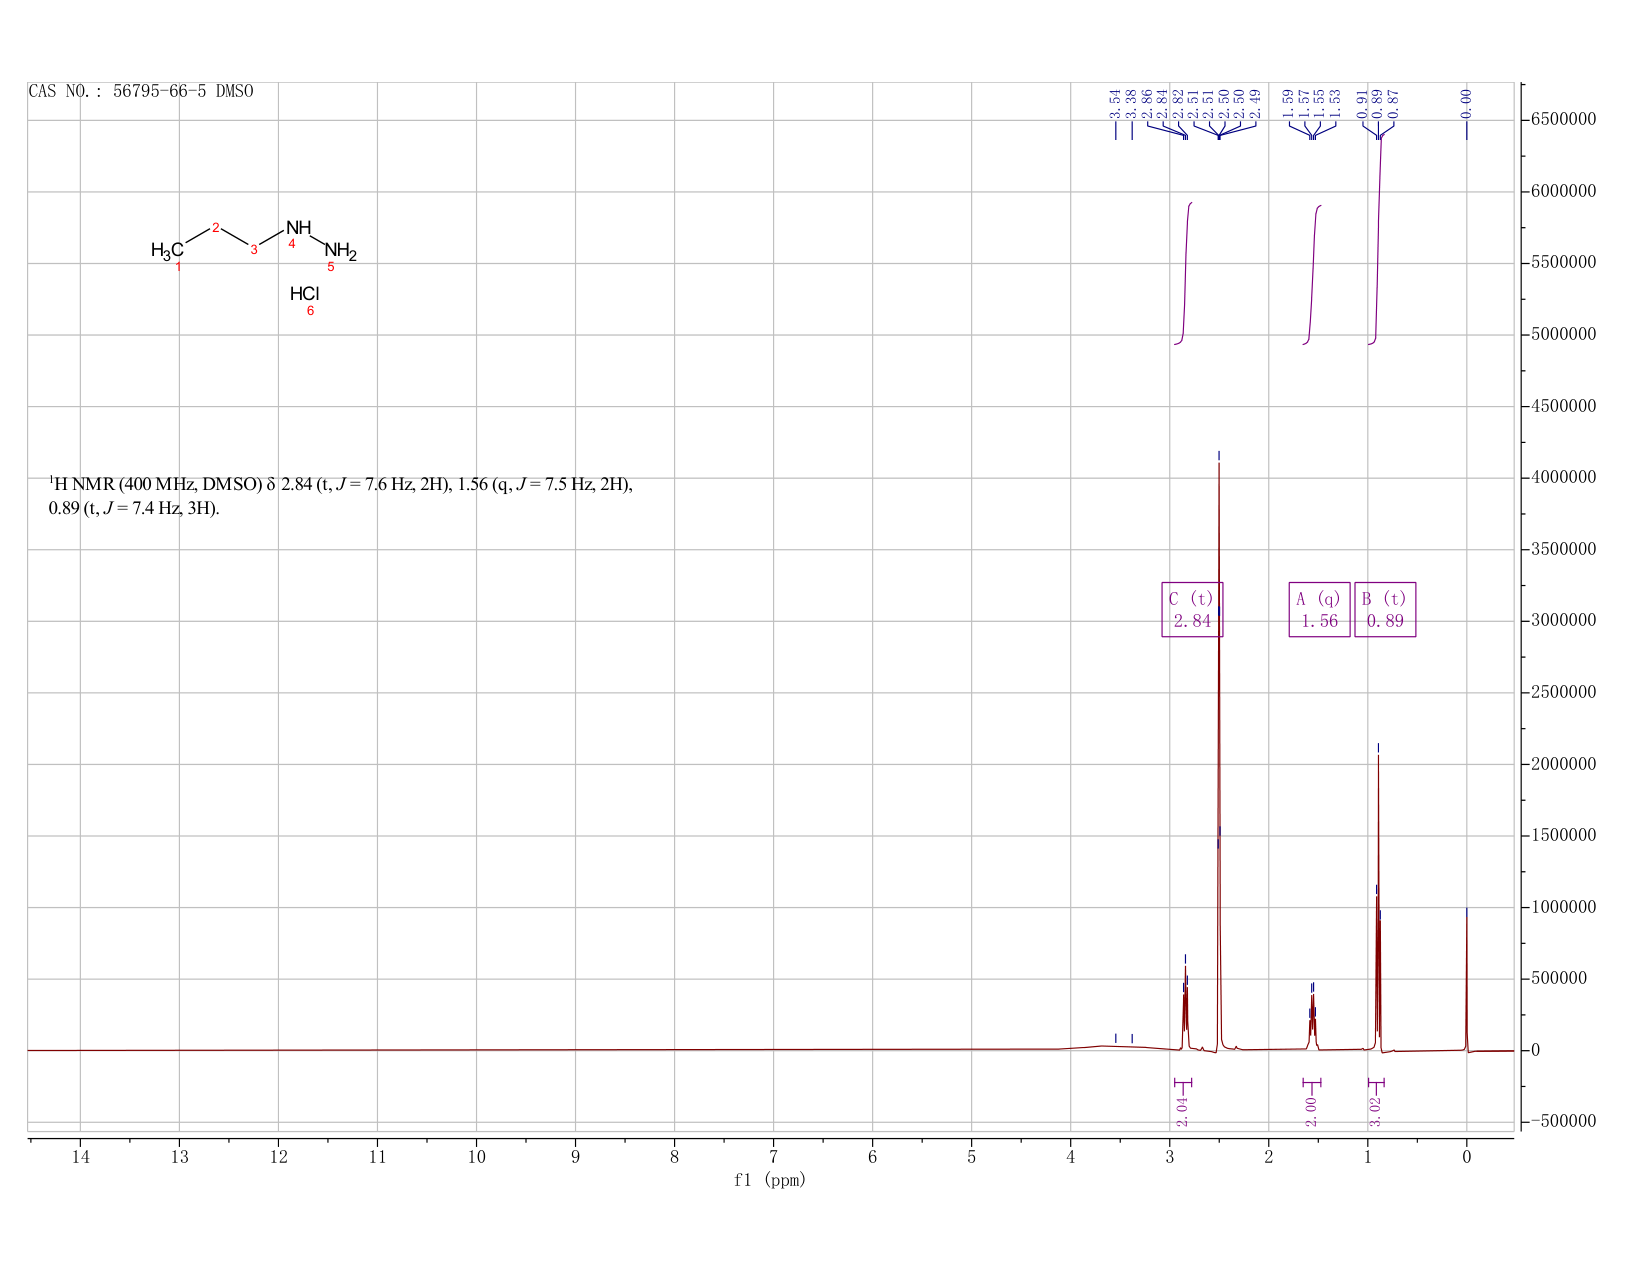Click the 4 tick label on x-axis
Viewport: 1650px width, 1275px height.
(x=1071, y=1157)
